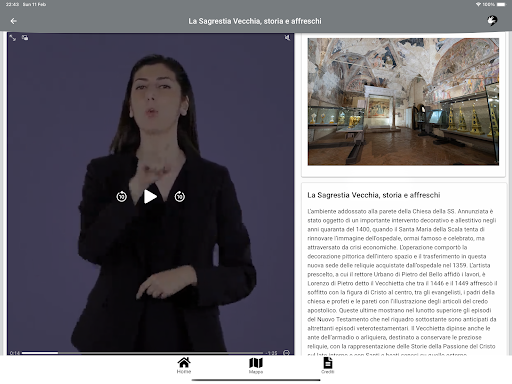Click the header title 'La Sagrestia Vecchia, storia e affreschi'
Screen dimensions: 512x384
(255, 21)
